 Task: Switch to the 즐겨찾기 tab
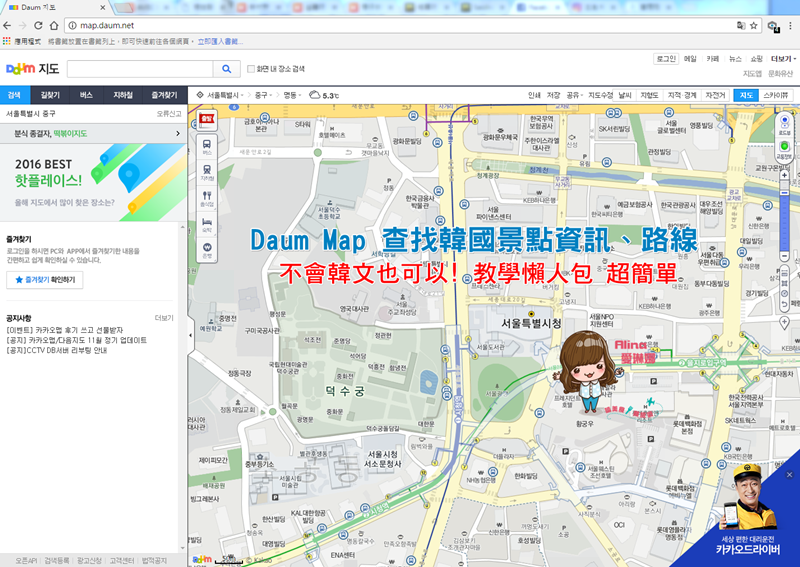164,95
